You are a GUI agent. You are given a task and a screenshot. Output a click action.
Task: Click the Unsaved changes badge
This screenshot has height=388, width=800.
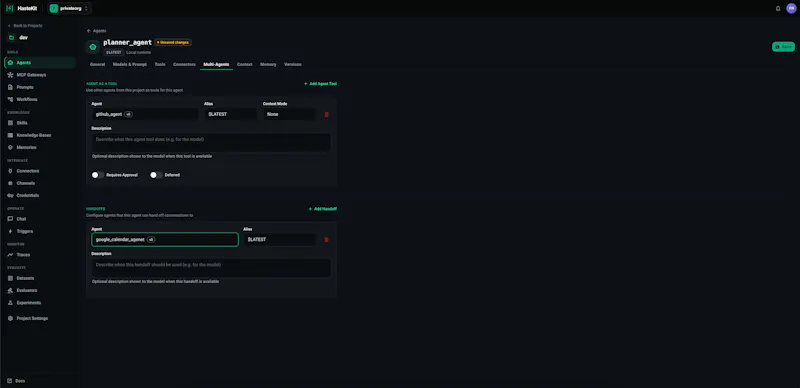(x=173, y=42)
